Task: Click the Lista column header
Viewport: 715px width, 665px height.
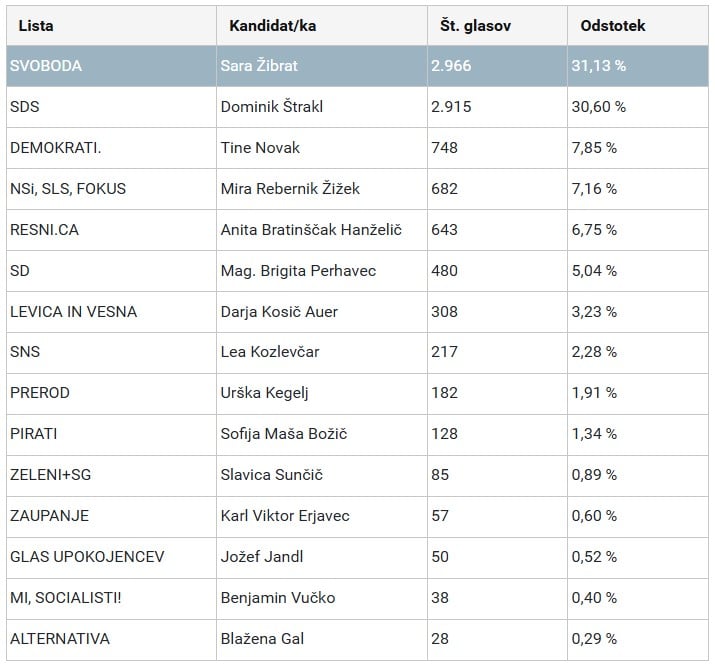Action: [x=36, y=26]
